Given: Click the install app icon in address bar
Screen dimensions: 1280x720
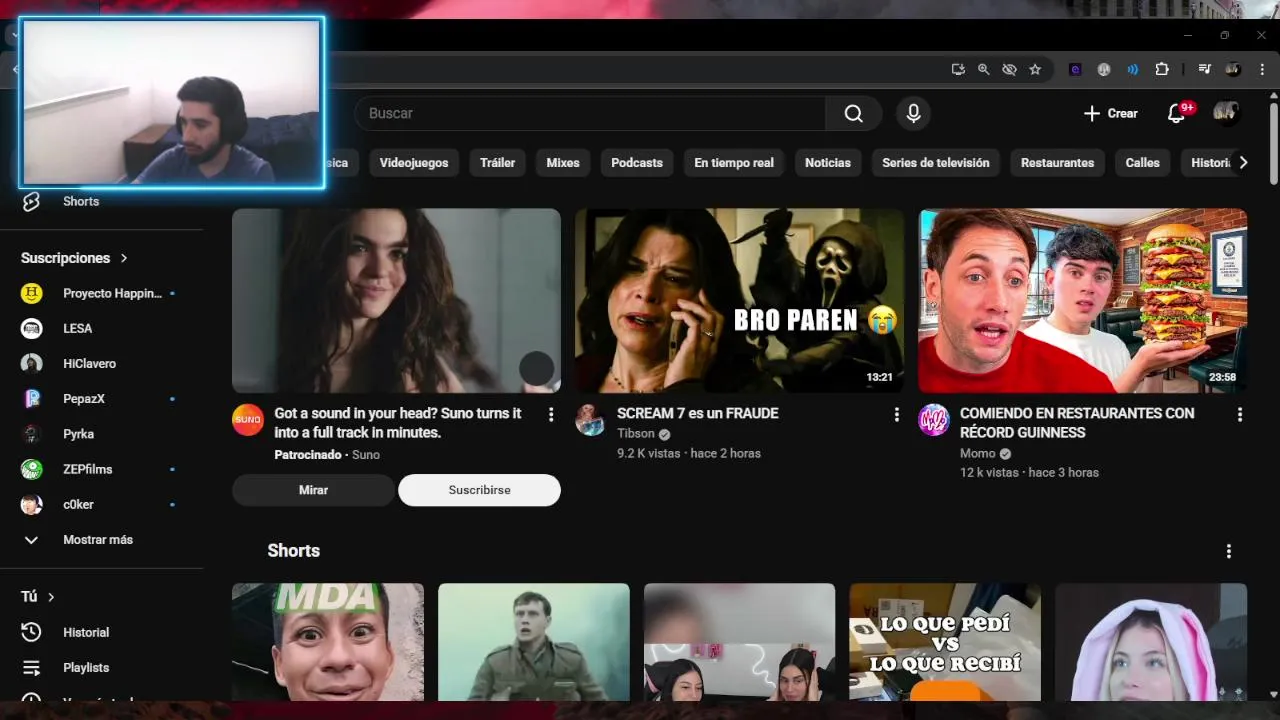Looking at the screenshot, I should click(x=958, y=69).
